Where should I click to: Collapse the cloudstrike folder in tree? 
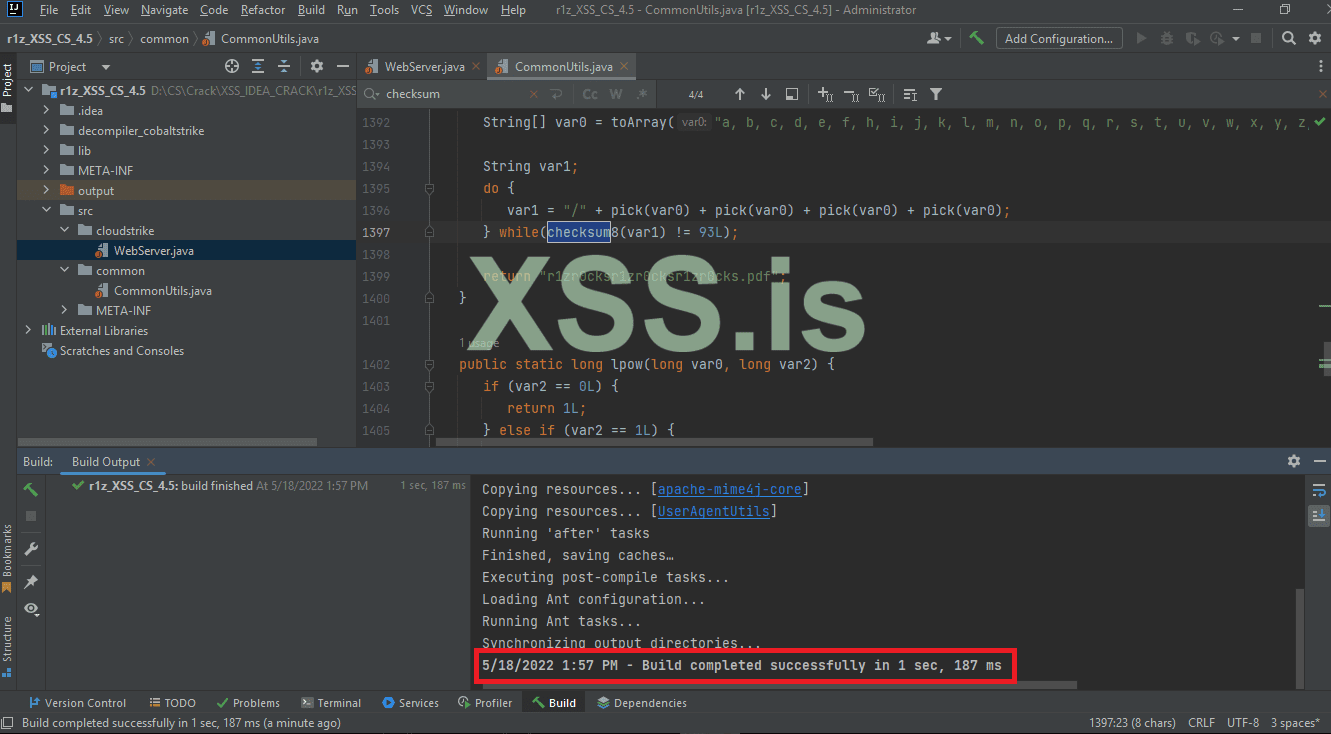point(65,231)
